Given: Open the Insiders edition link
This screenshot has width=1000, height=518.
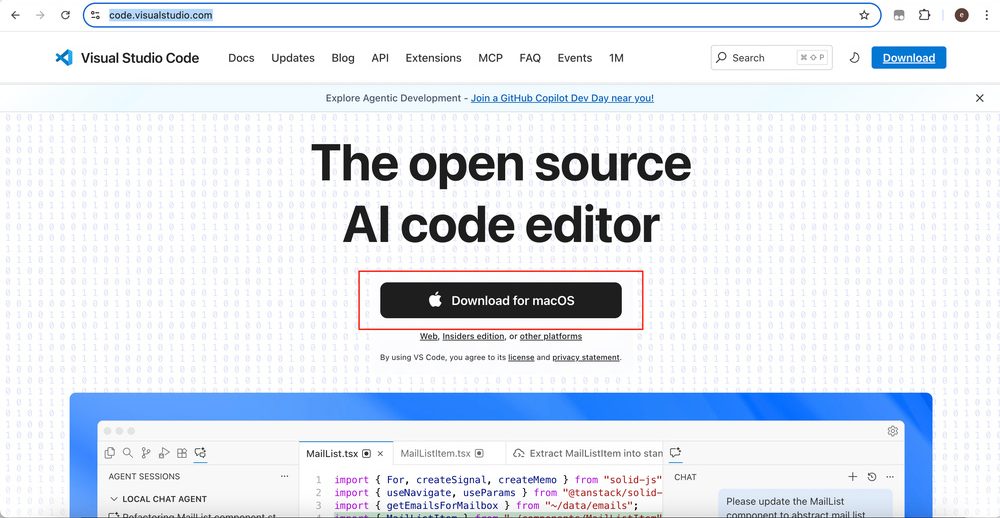Looking at the screenshot, I should coord(473,336).
